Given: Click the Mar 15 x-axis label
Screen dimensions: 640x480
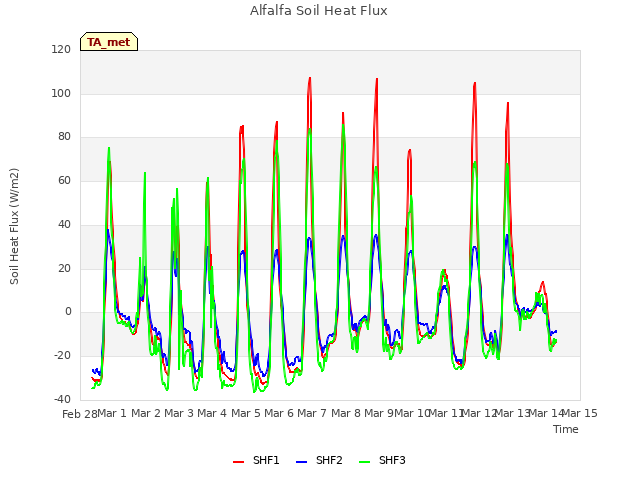Looking at the screenshot, I should tap(580, 413).
